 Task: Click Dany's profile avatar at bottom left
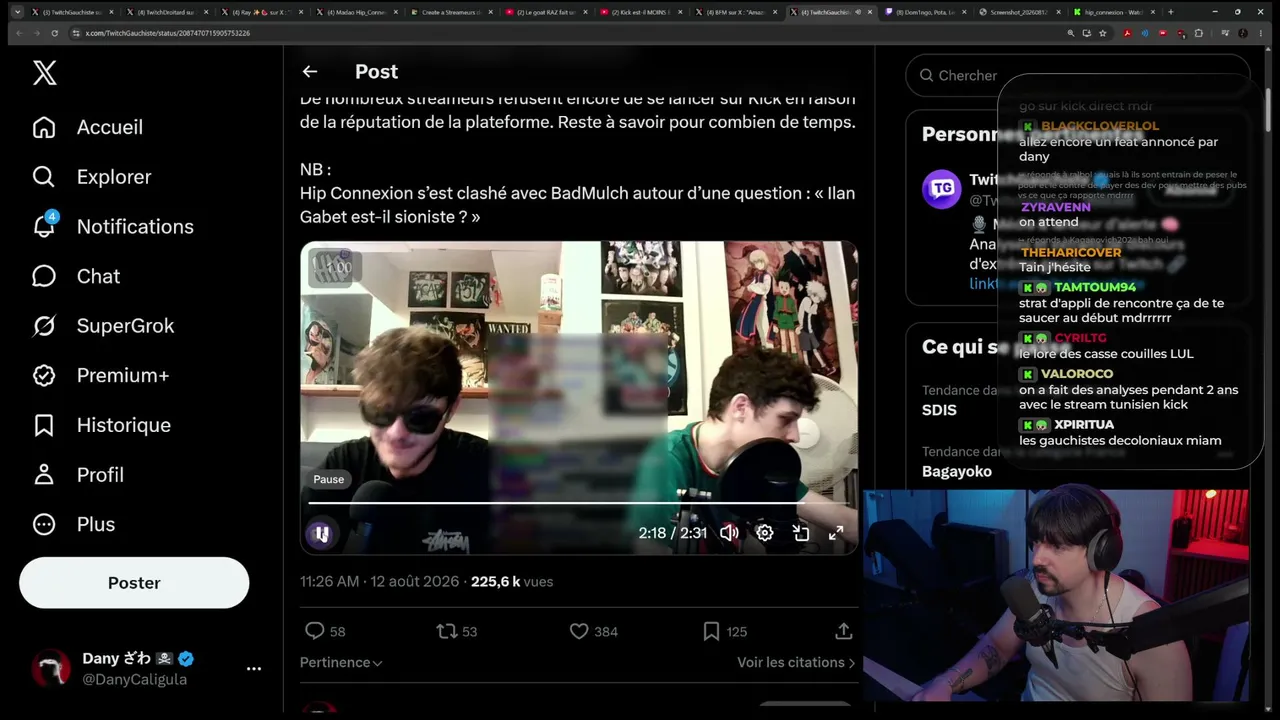(51, 668)
